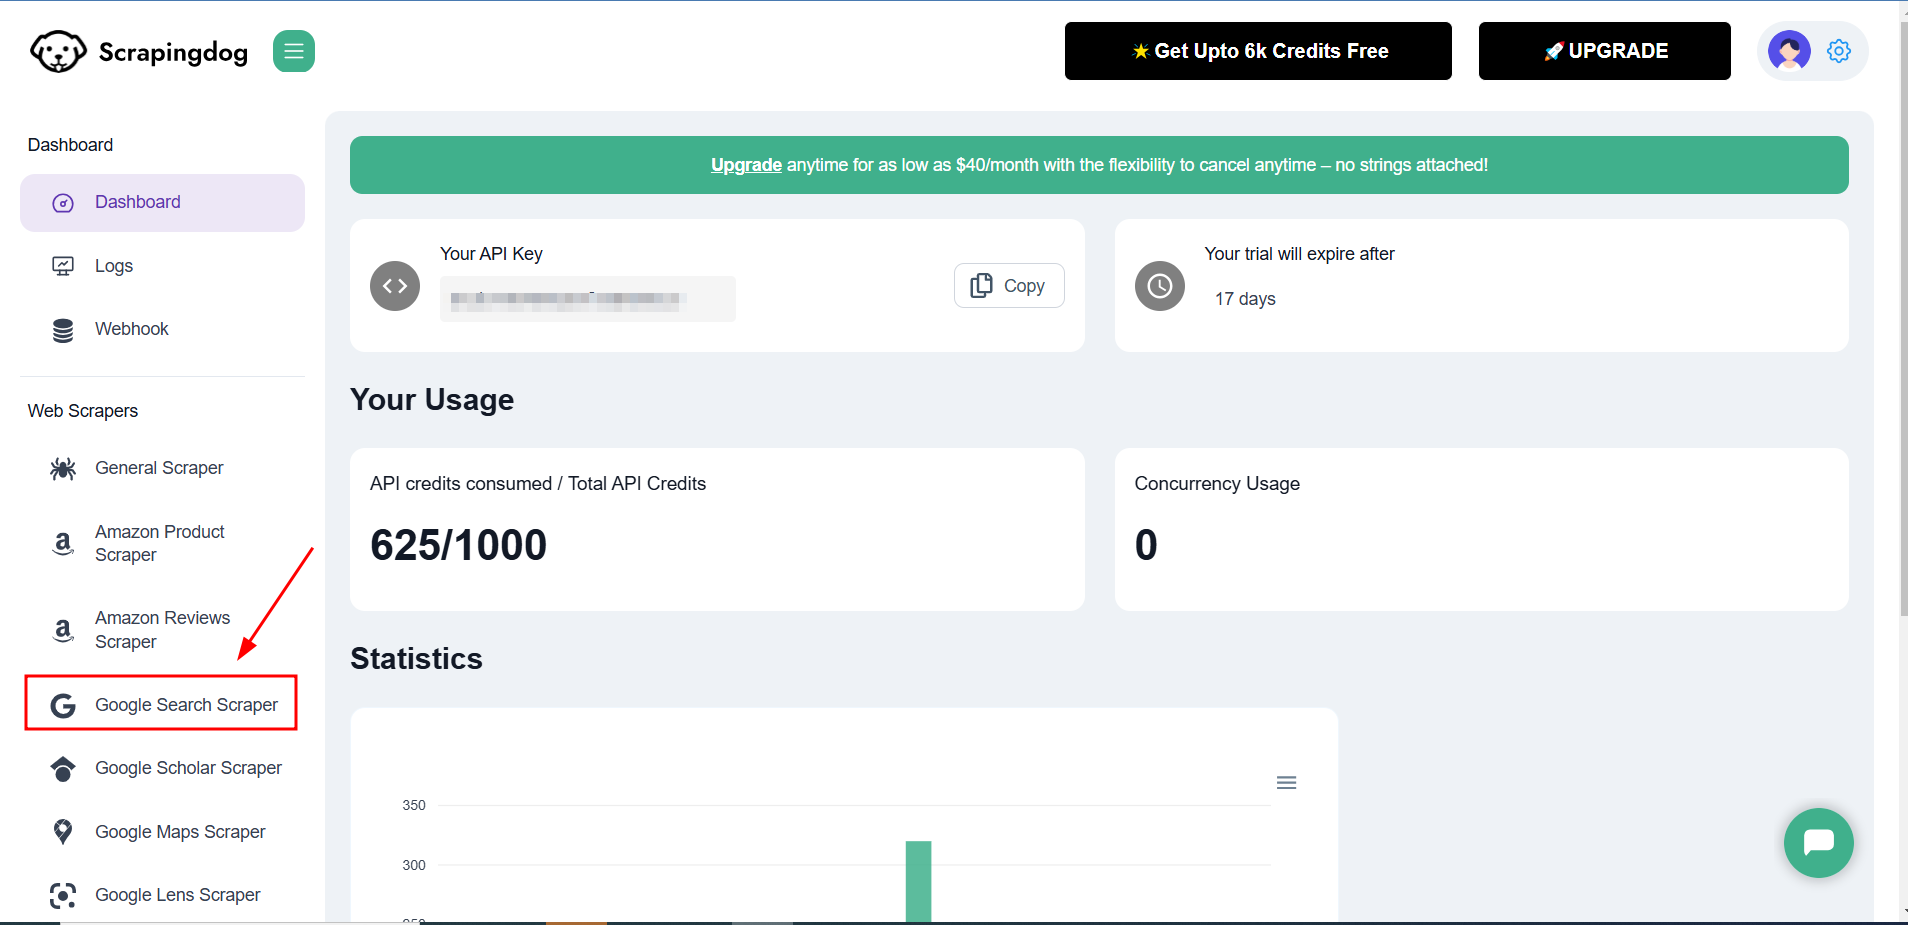The width and height of the screenshot is (1908, 925).
Task: Open the statistics chart options menu
Action: coord(1286,782)
